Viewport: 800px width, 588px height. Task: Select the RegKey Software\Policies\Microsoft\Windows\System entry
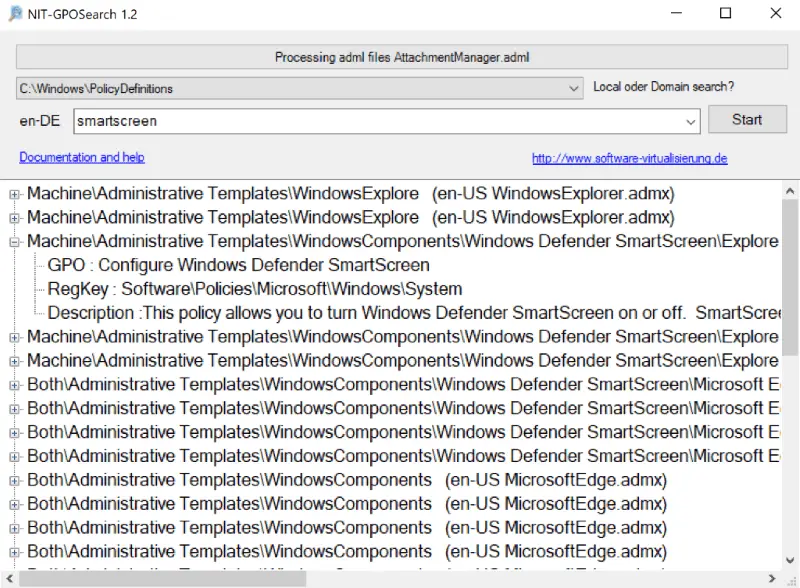pyautogui.click(x=255, y=289)
